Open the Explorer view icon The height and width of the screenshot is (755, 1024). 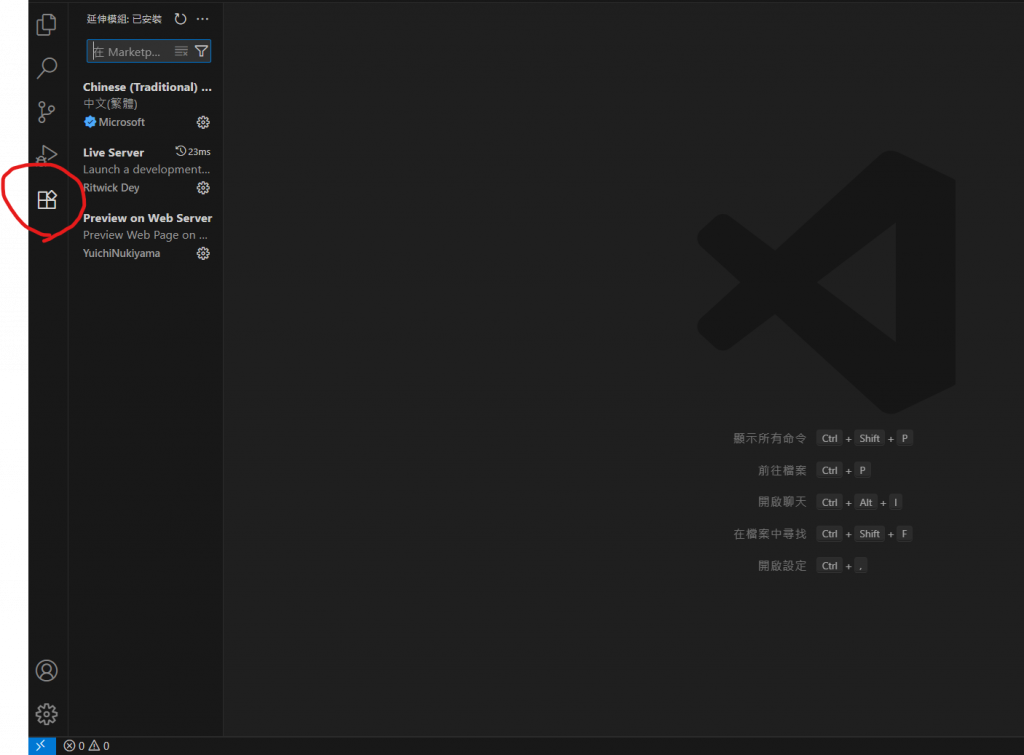click(x=46, y=25)
